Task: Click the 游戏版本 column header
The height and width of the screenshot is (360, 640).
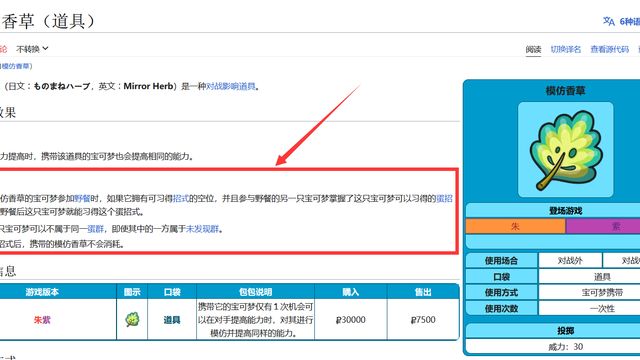Action: [42, 292]
